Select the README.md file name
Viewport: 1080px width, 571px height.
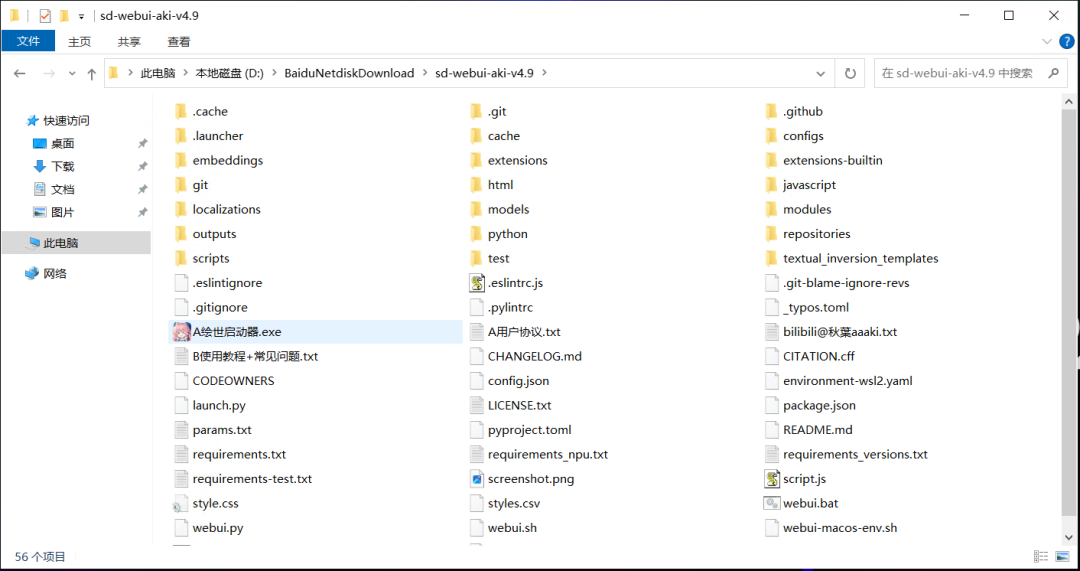point(818,430)
